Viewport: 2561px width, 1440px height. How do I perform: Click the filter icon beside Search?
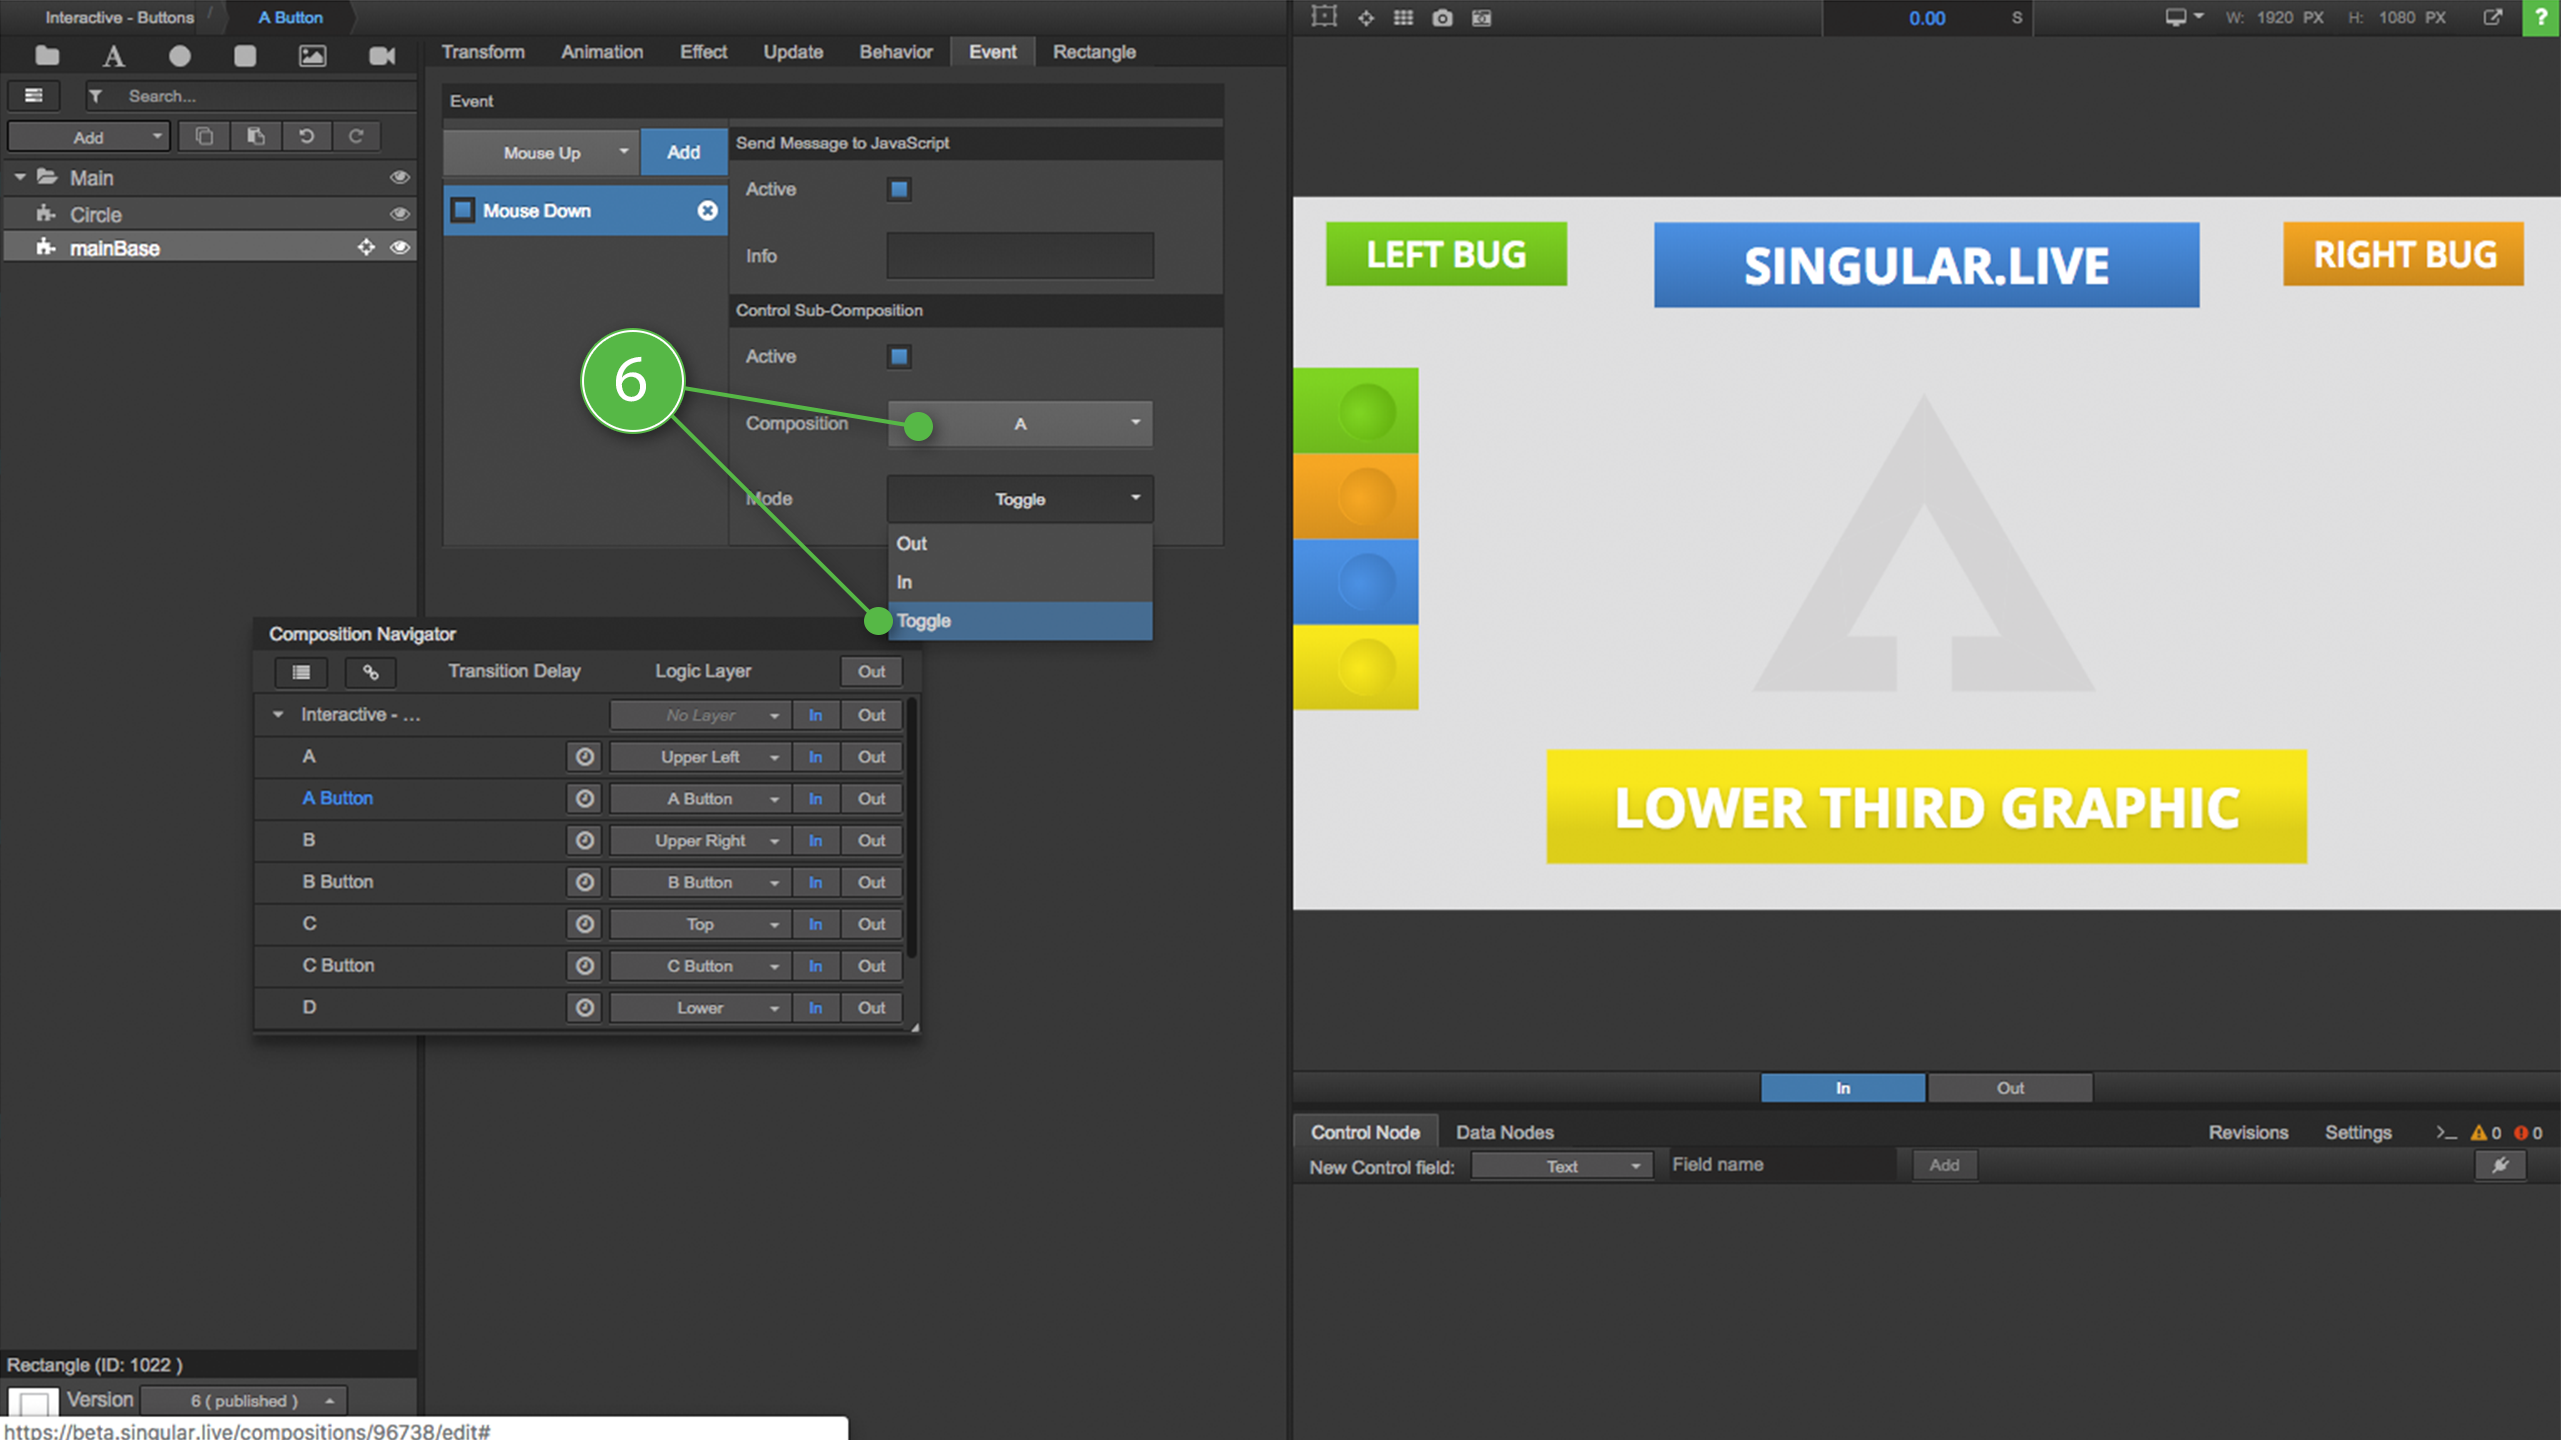click(96, 96)
